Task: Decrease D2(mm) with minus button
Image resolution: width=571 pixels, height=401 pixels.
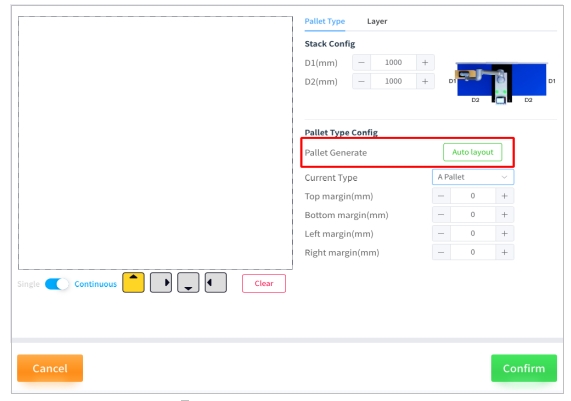Action: coord(361,81)
